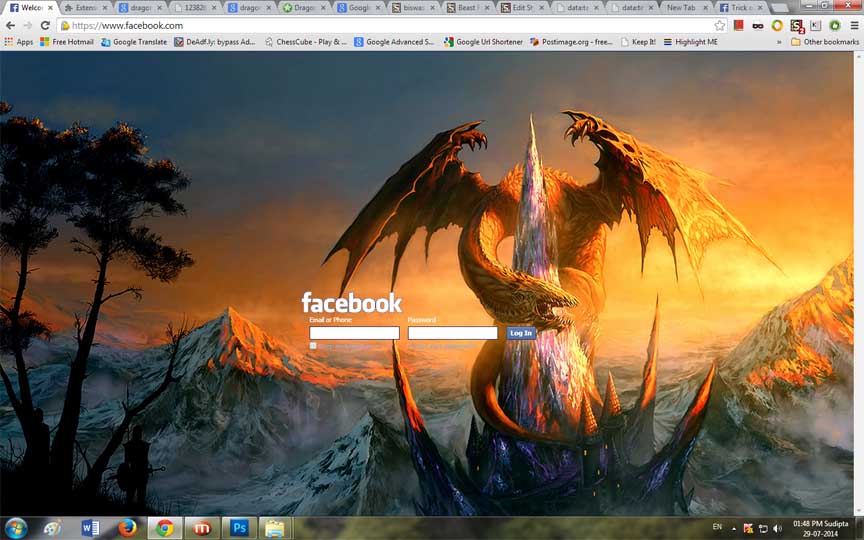Open Photoshop from taskbar
The image size is (864, 540).
tap(239, 528)
